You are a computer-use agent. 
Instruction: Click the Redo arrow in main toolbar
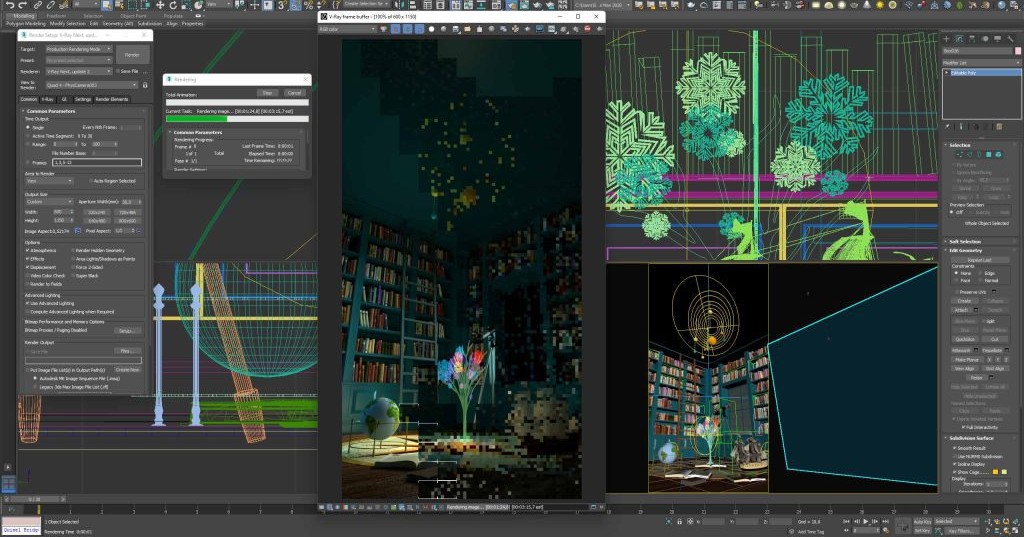pyautogui.click(x=22, y=5)
